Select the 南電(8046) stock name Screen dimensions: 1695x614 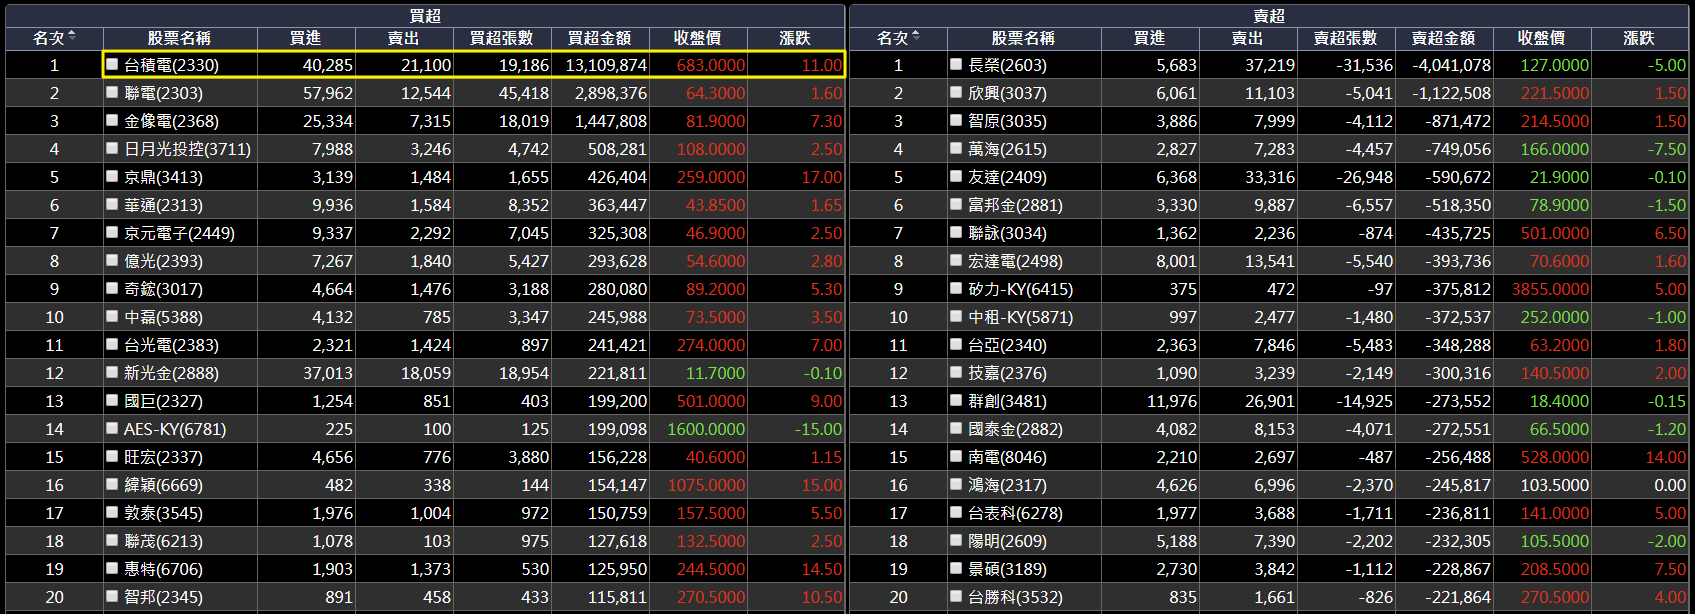click(1007, 457)
